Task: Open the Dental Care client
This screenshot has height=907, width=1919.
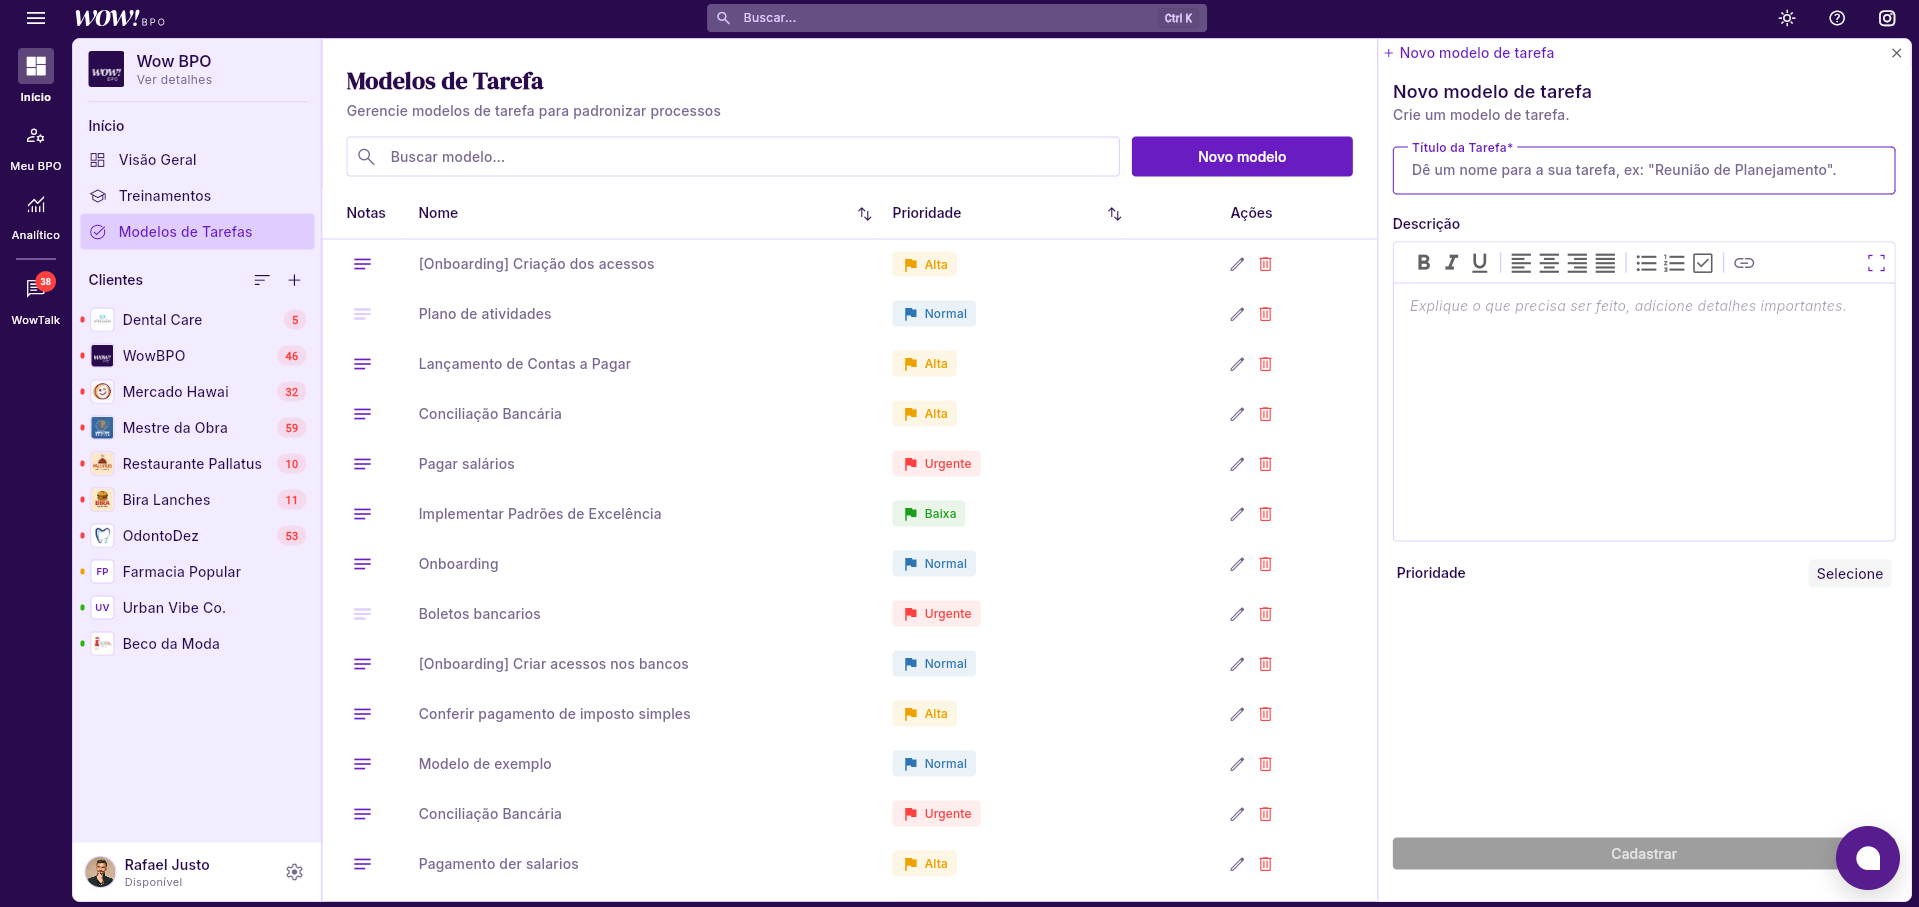Action: pyautogui.click(x=162, y=320)
